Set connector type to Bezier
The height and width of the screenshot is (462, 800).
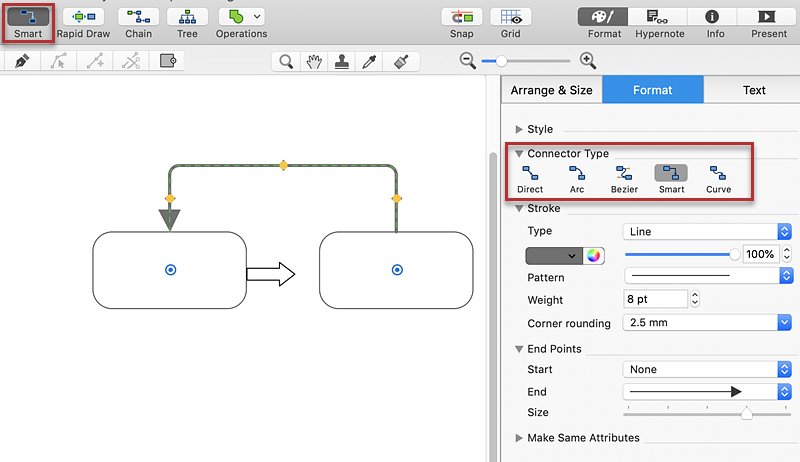click(624, 179)
